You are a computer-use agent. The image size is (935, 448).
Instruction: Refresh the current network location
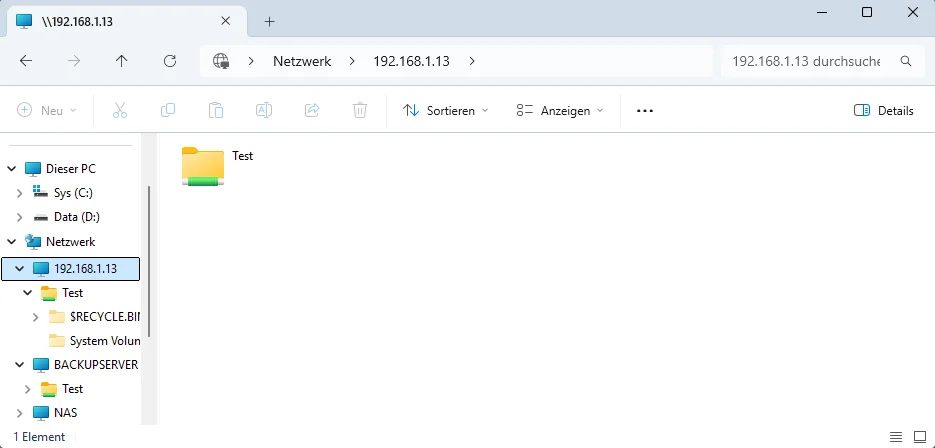170,61
